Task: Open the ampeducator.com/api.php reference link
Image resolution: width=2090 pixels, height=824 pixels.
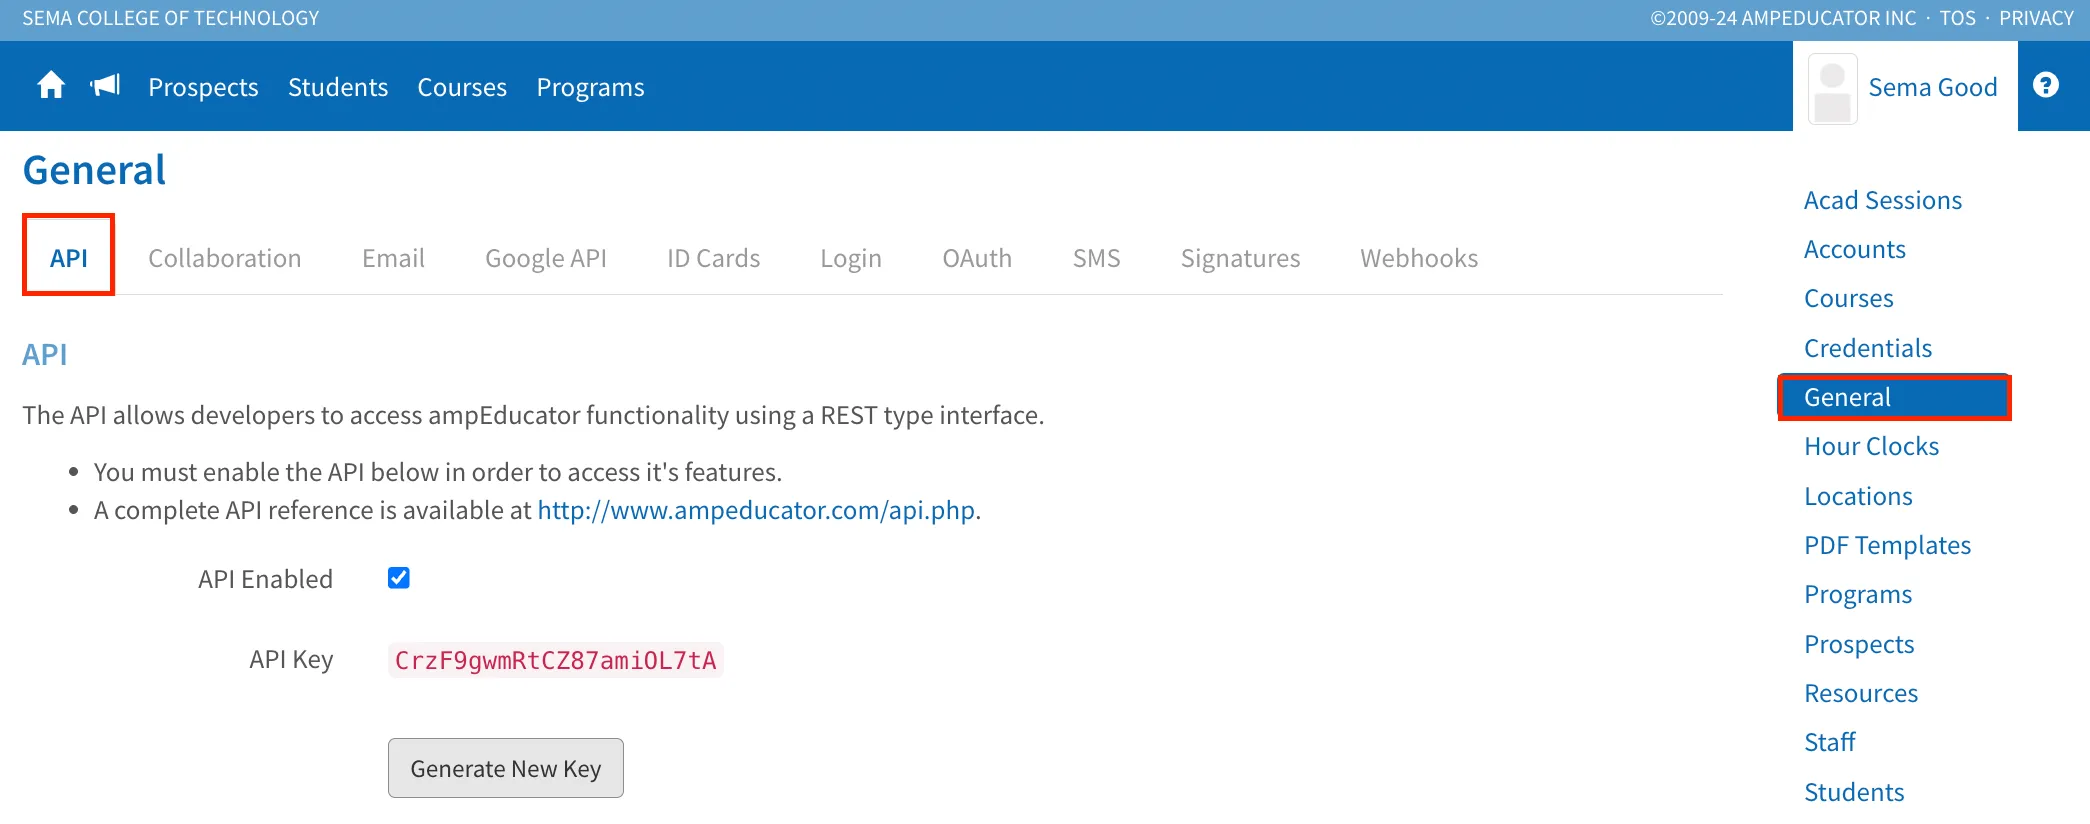Action: click(756, 510)
